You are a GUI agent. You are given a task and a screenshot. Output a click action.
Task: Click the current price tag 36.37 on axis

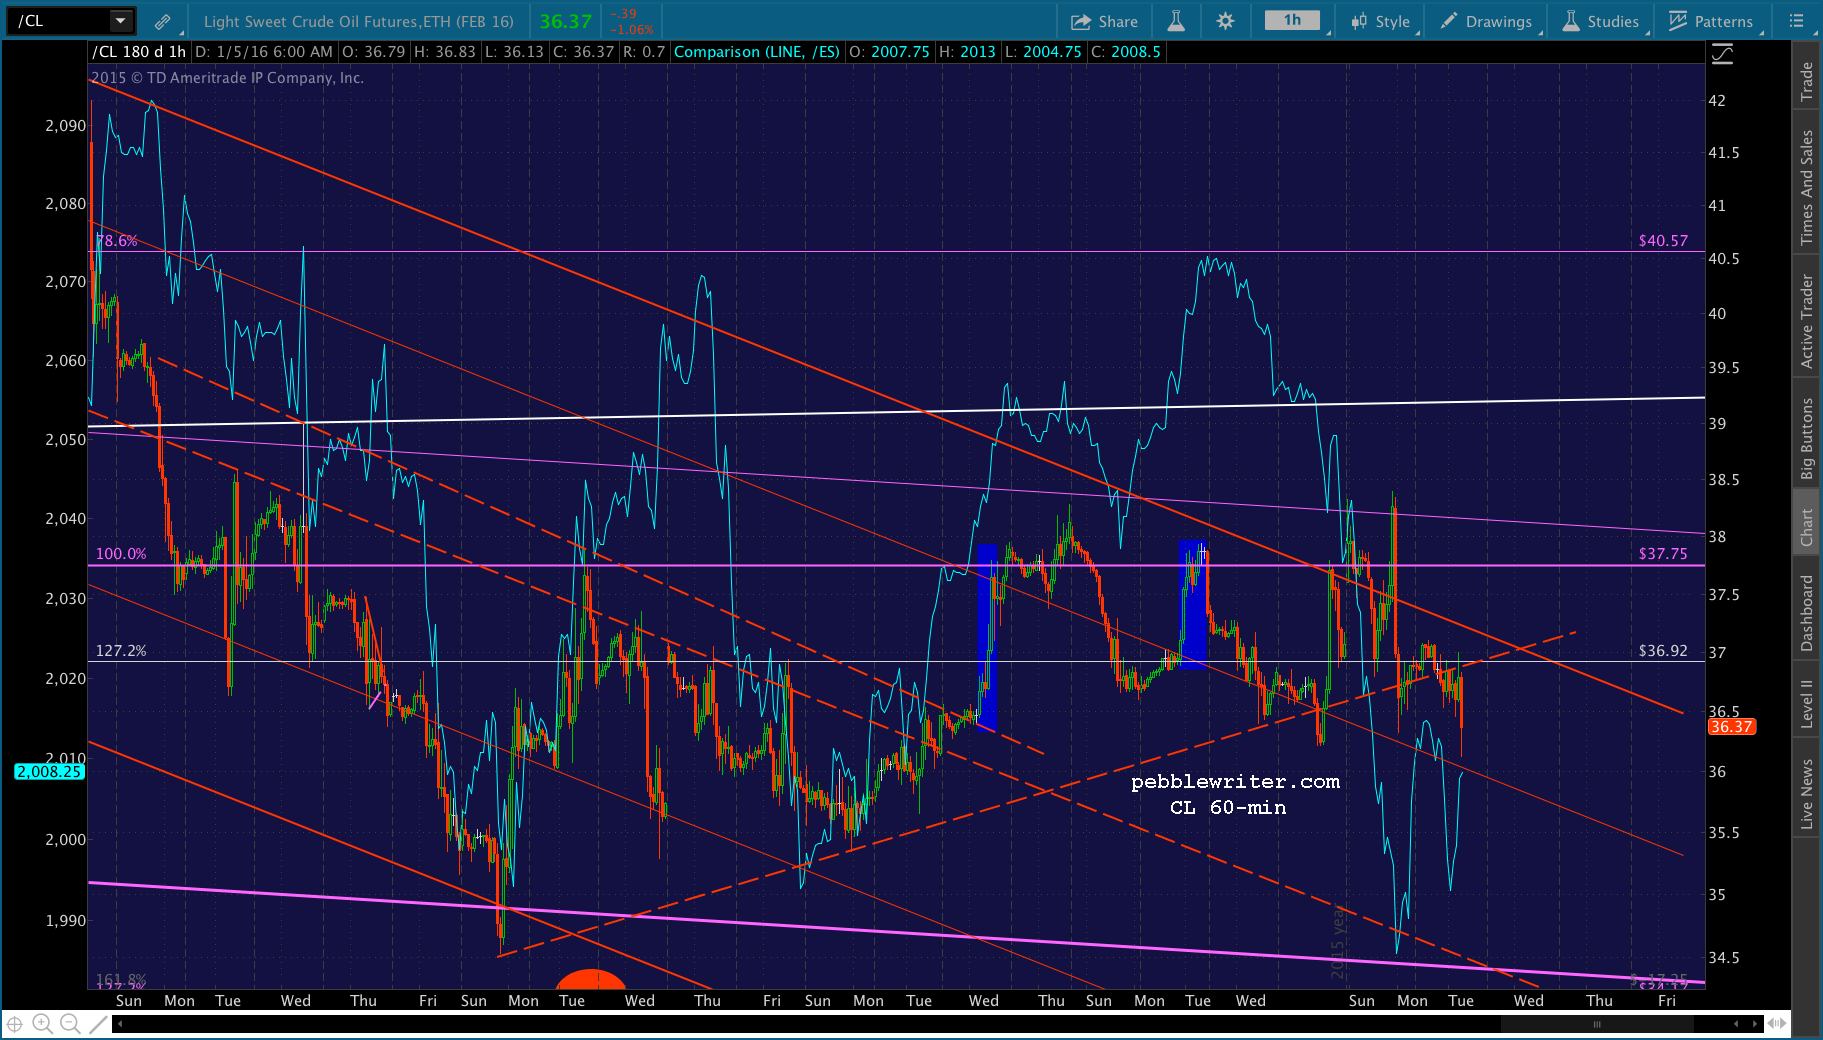coord(1731,727)
